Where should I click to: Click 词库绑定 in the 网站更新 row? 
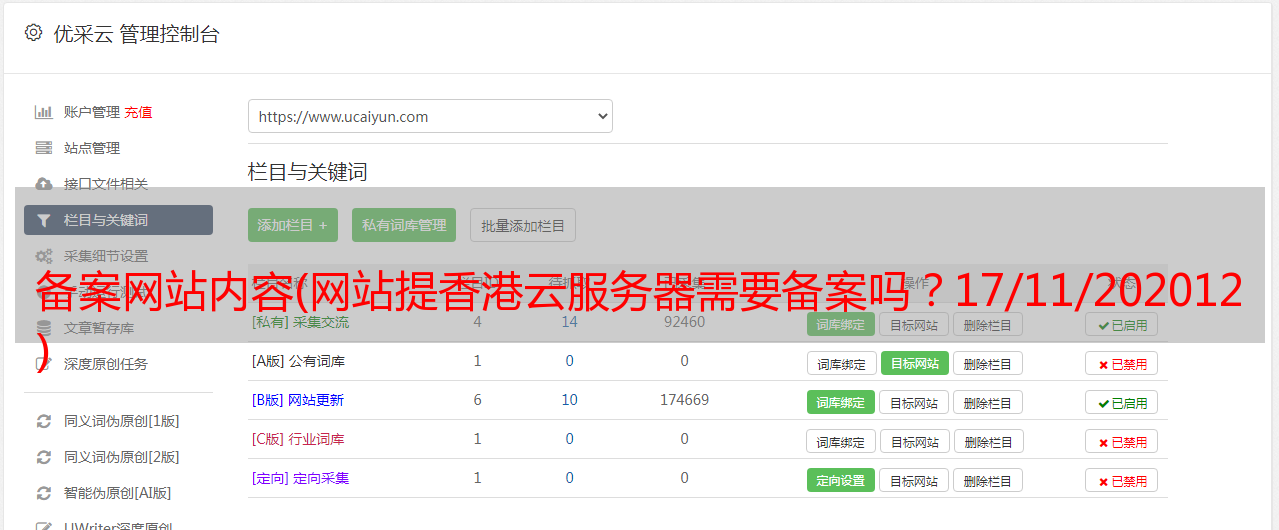click(841, 402)
